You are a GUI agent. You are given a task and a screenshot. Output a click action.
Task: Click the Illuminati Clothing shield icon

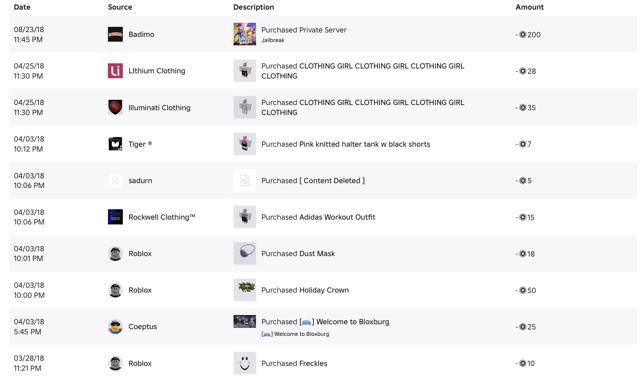[115, 107]
